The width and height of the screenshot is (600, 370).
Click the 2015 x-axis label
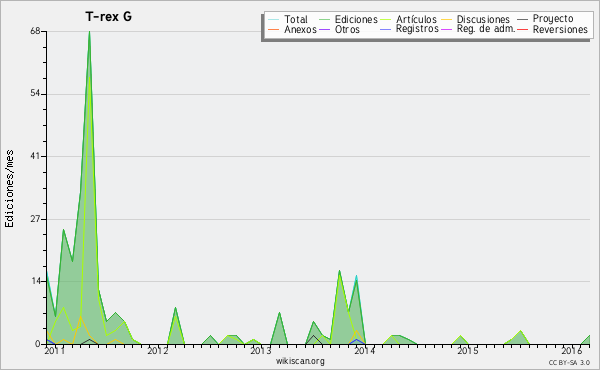(468, 350)
